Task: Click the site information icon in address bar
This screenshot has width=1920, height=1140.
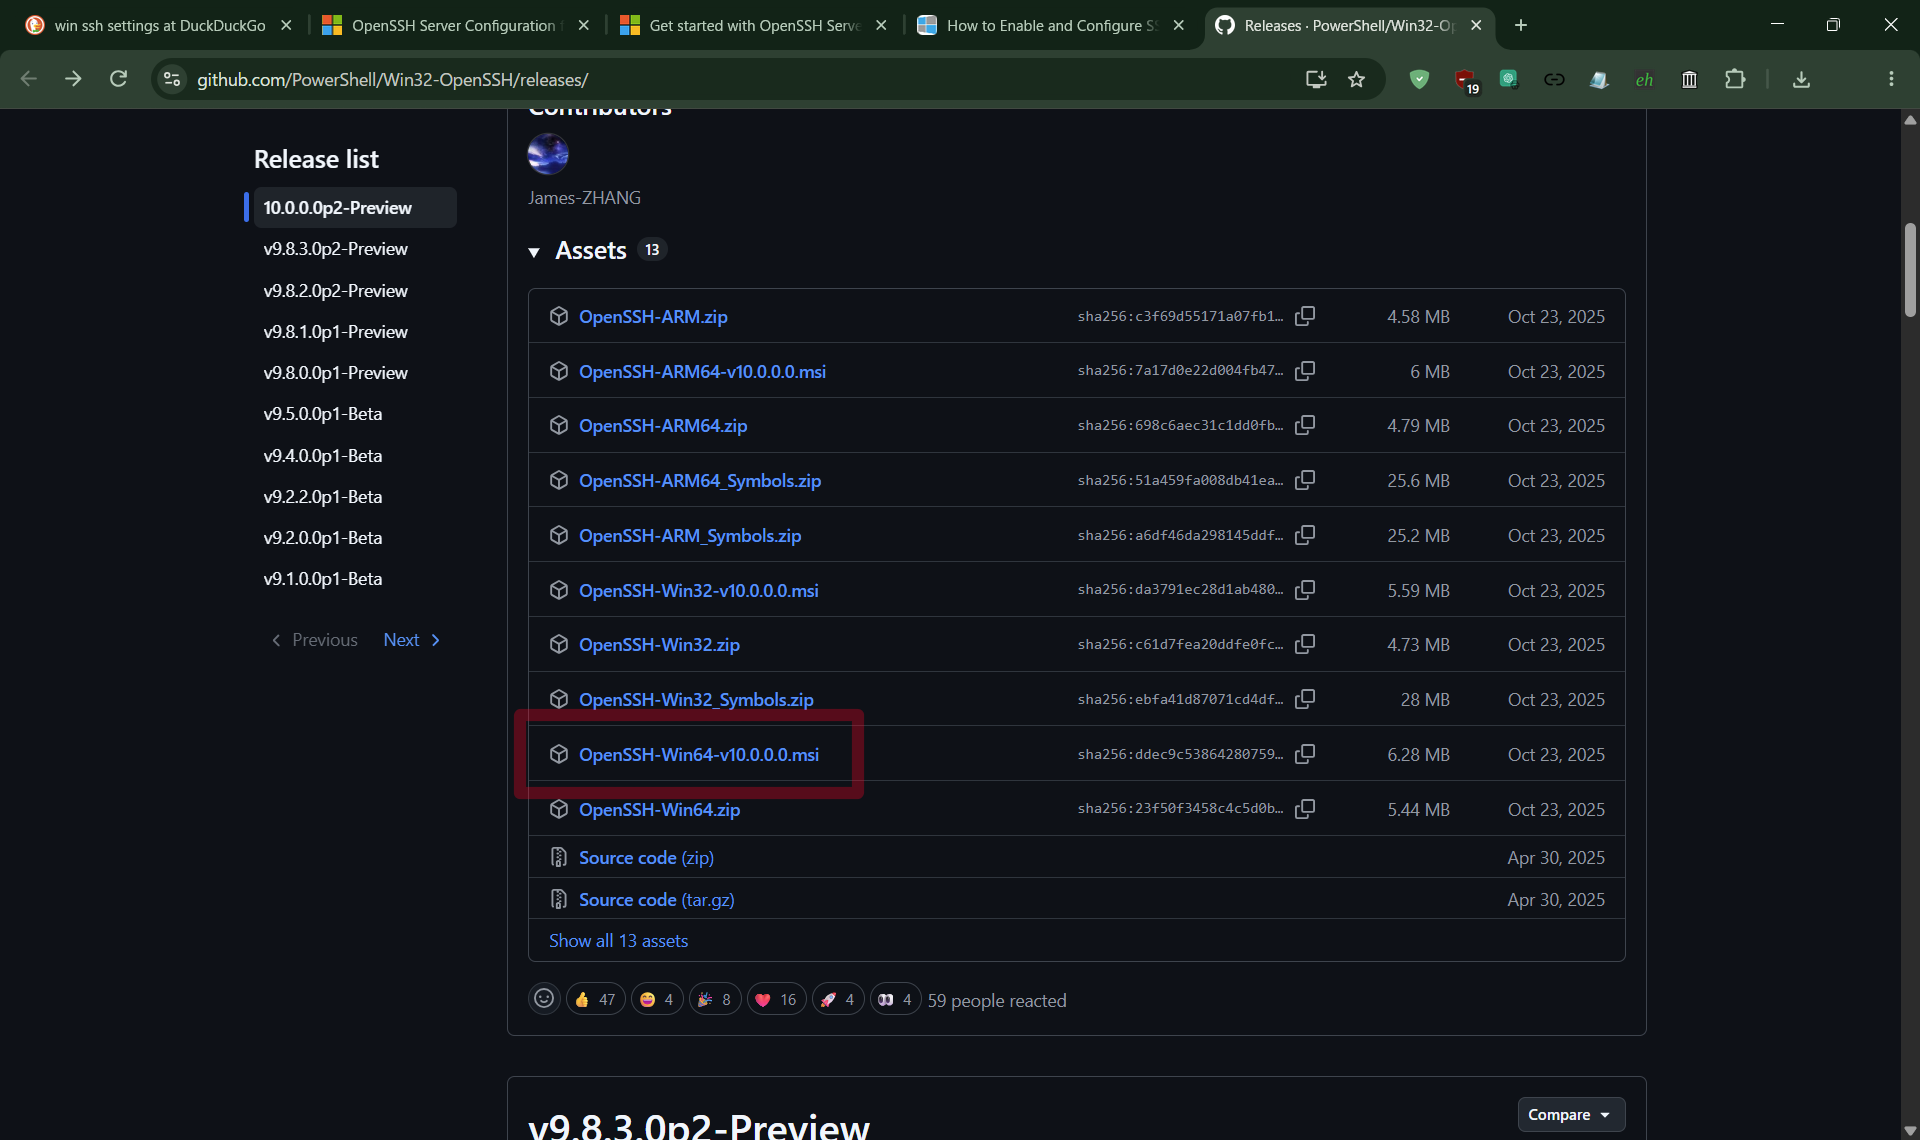Action: coord(172,79)
